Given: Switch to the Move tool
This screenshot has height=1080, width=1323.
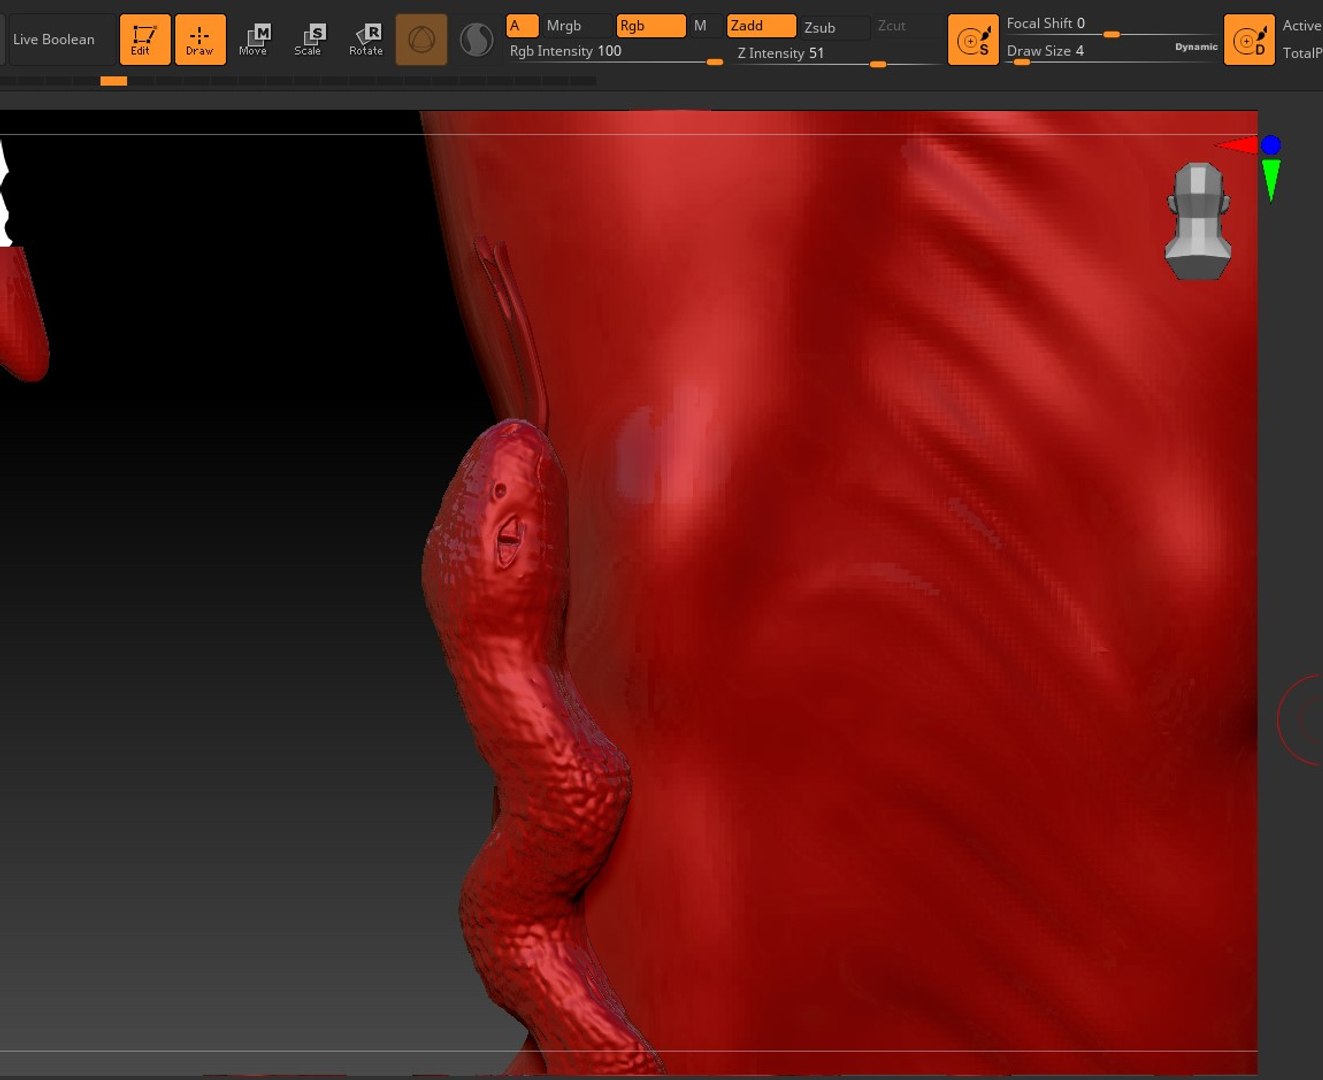Looking at the screenshot, I should (254, 39).
